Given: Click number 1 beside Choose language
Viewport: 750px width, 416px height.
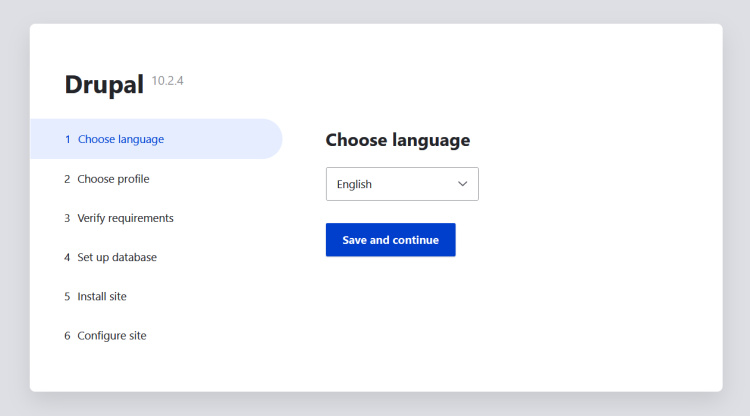Looking at the screenshot, I should 68,139.
